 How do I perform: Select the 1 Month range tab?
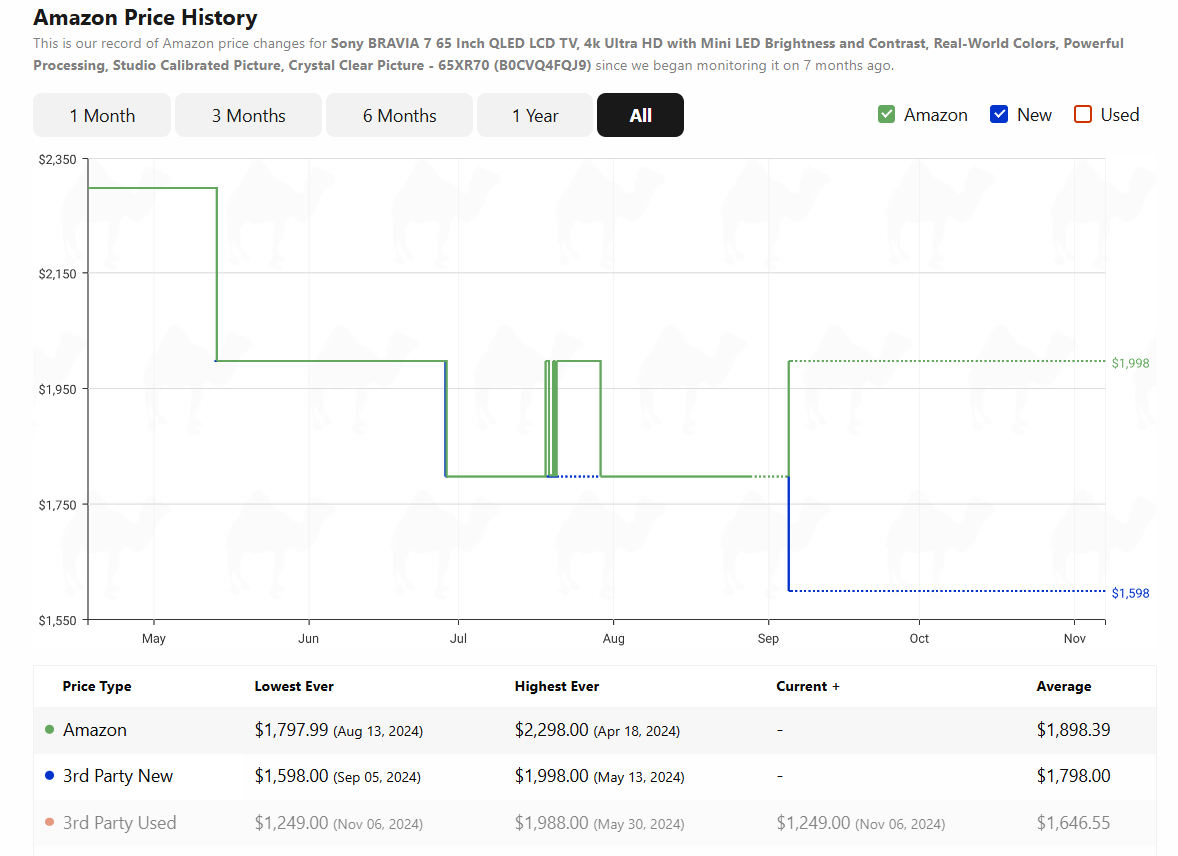pos(102,115)
